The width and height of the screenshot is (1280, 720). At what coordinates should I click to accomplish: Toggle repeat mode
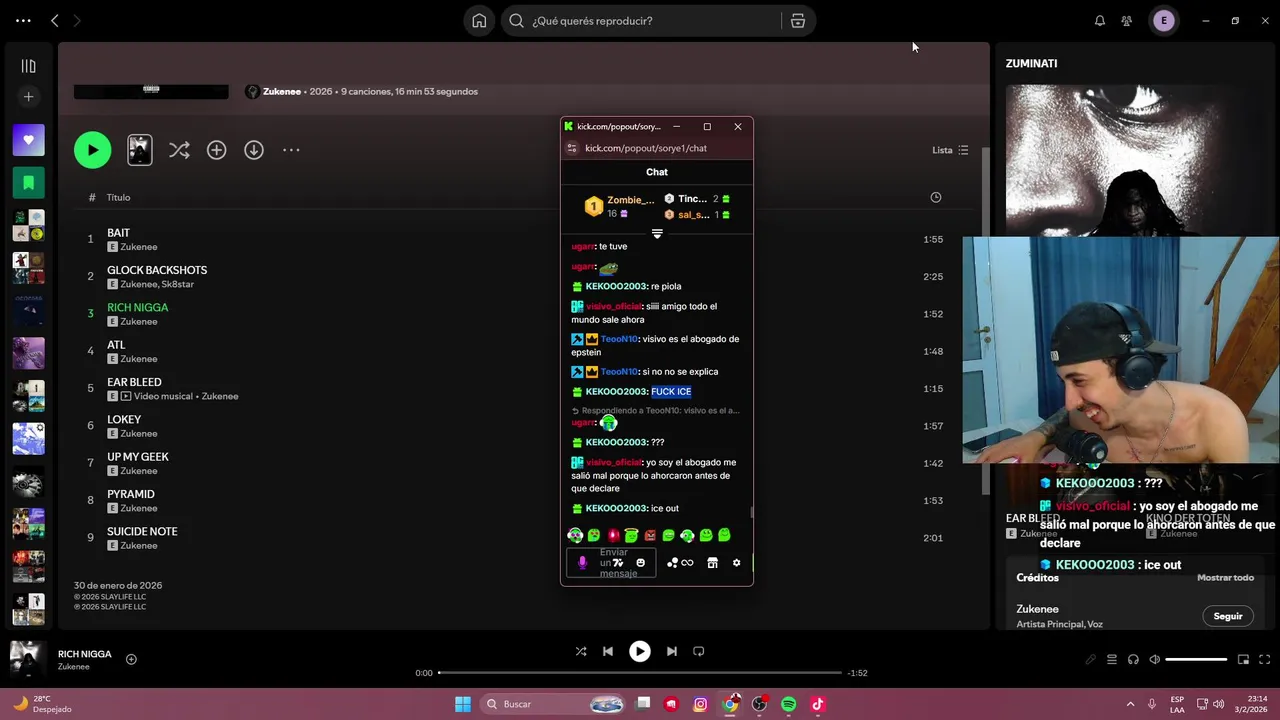[x=699, y=651]
